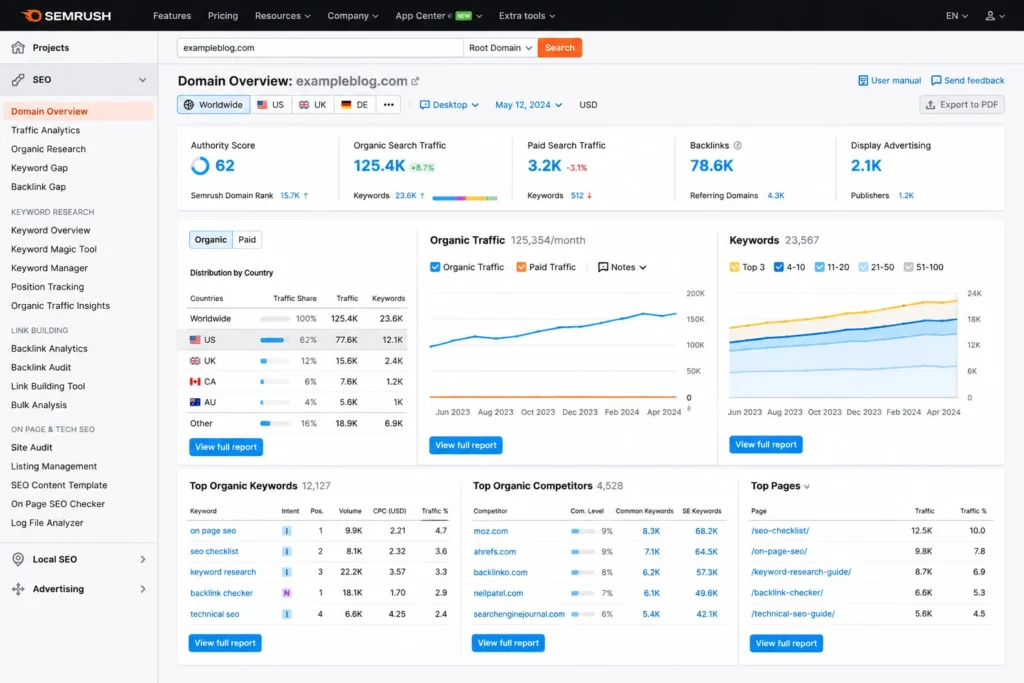Click the Authority Score circle icon

point(200,166)
